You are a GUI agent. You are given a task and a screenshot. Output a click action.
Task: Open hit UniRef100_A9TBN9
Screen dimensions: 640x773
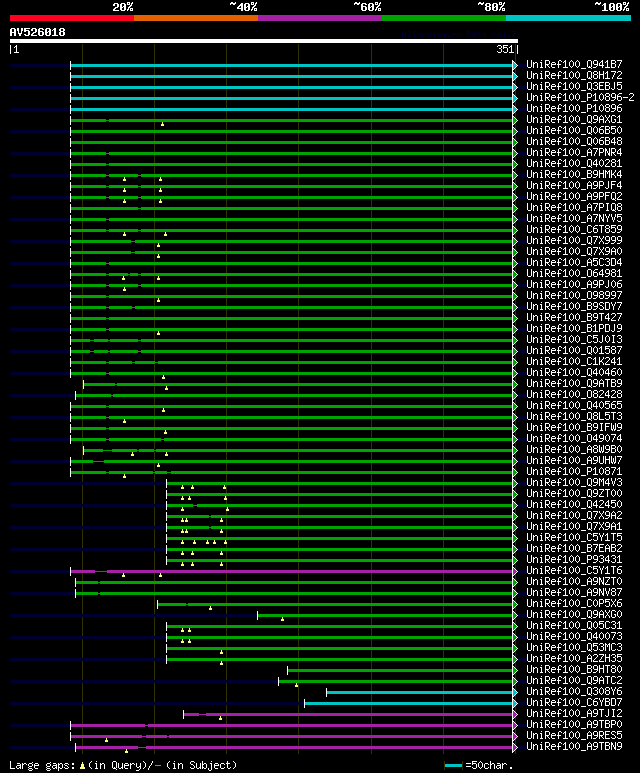574,747
